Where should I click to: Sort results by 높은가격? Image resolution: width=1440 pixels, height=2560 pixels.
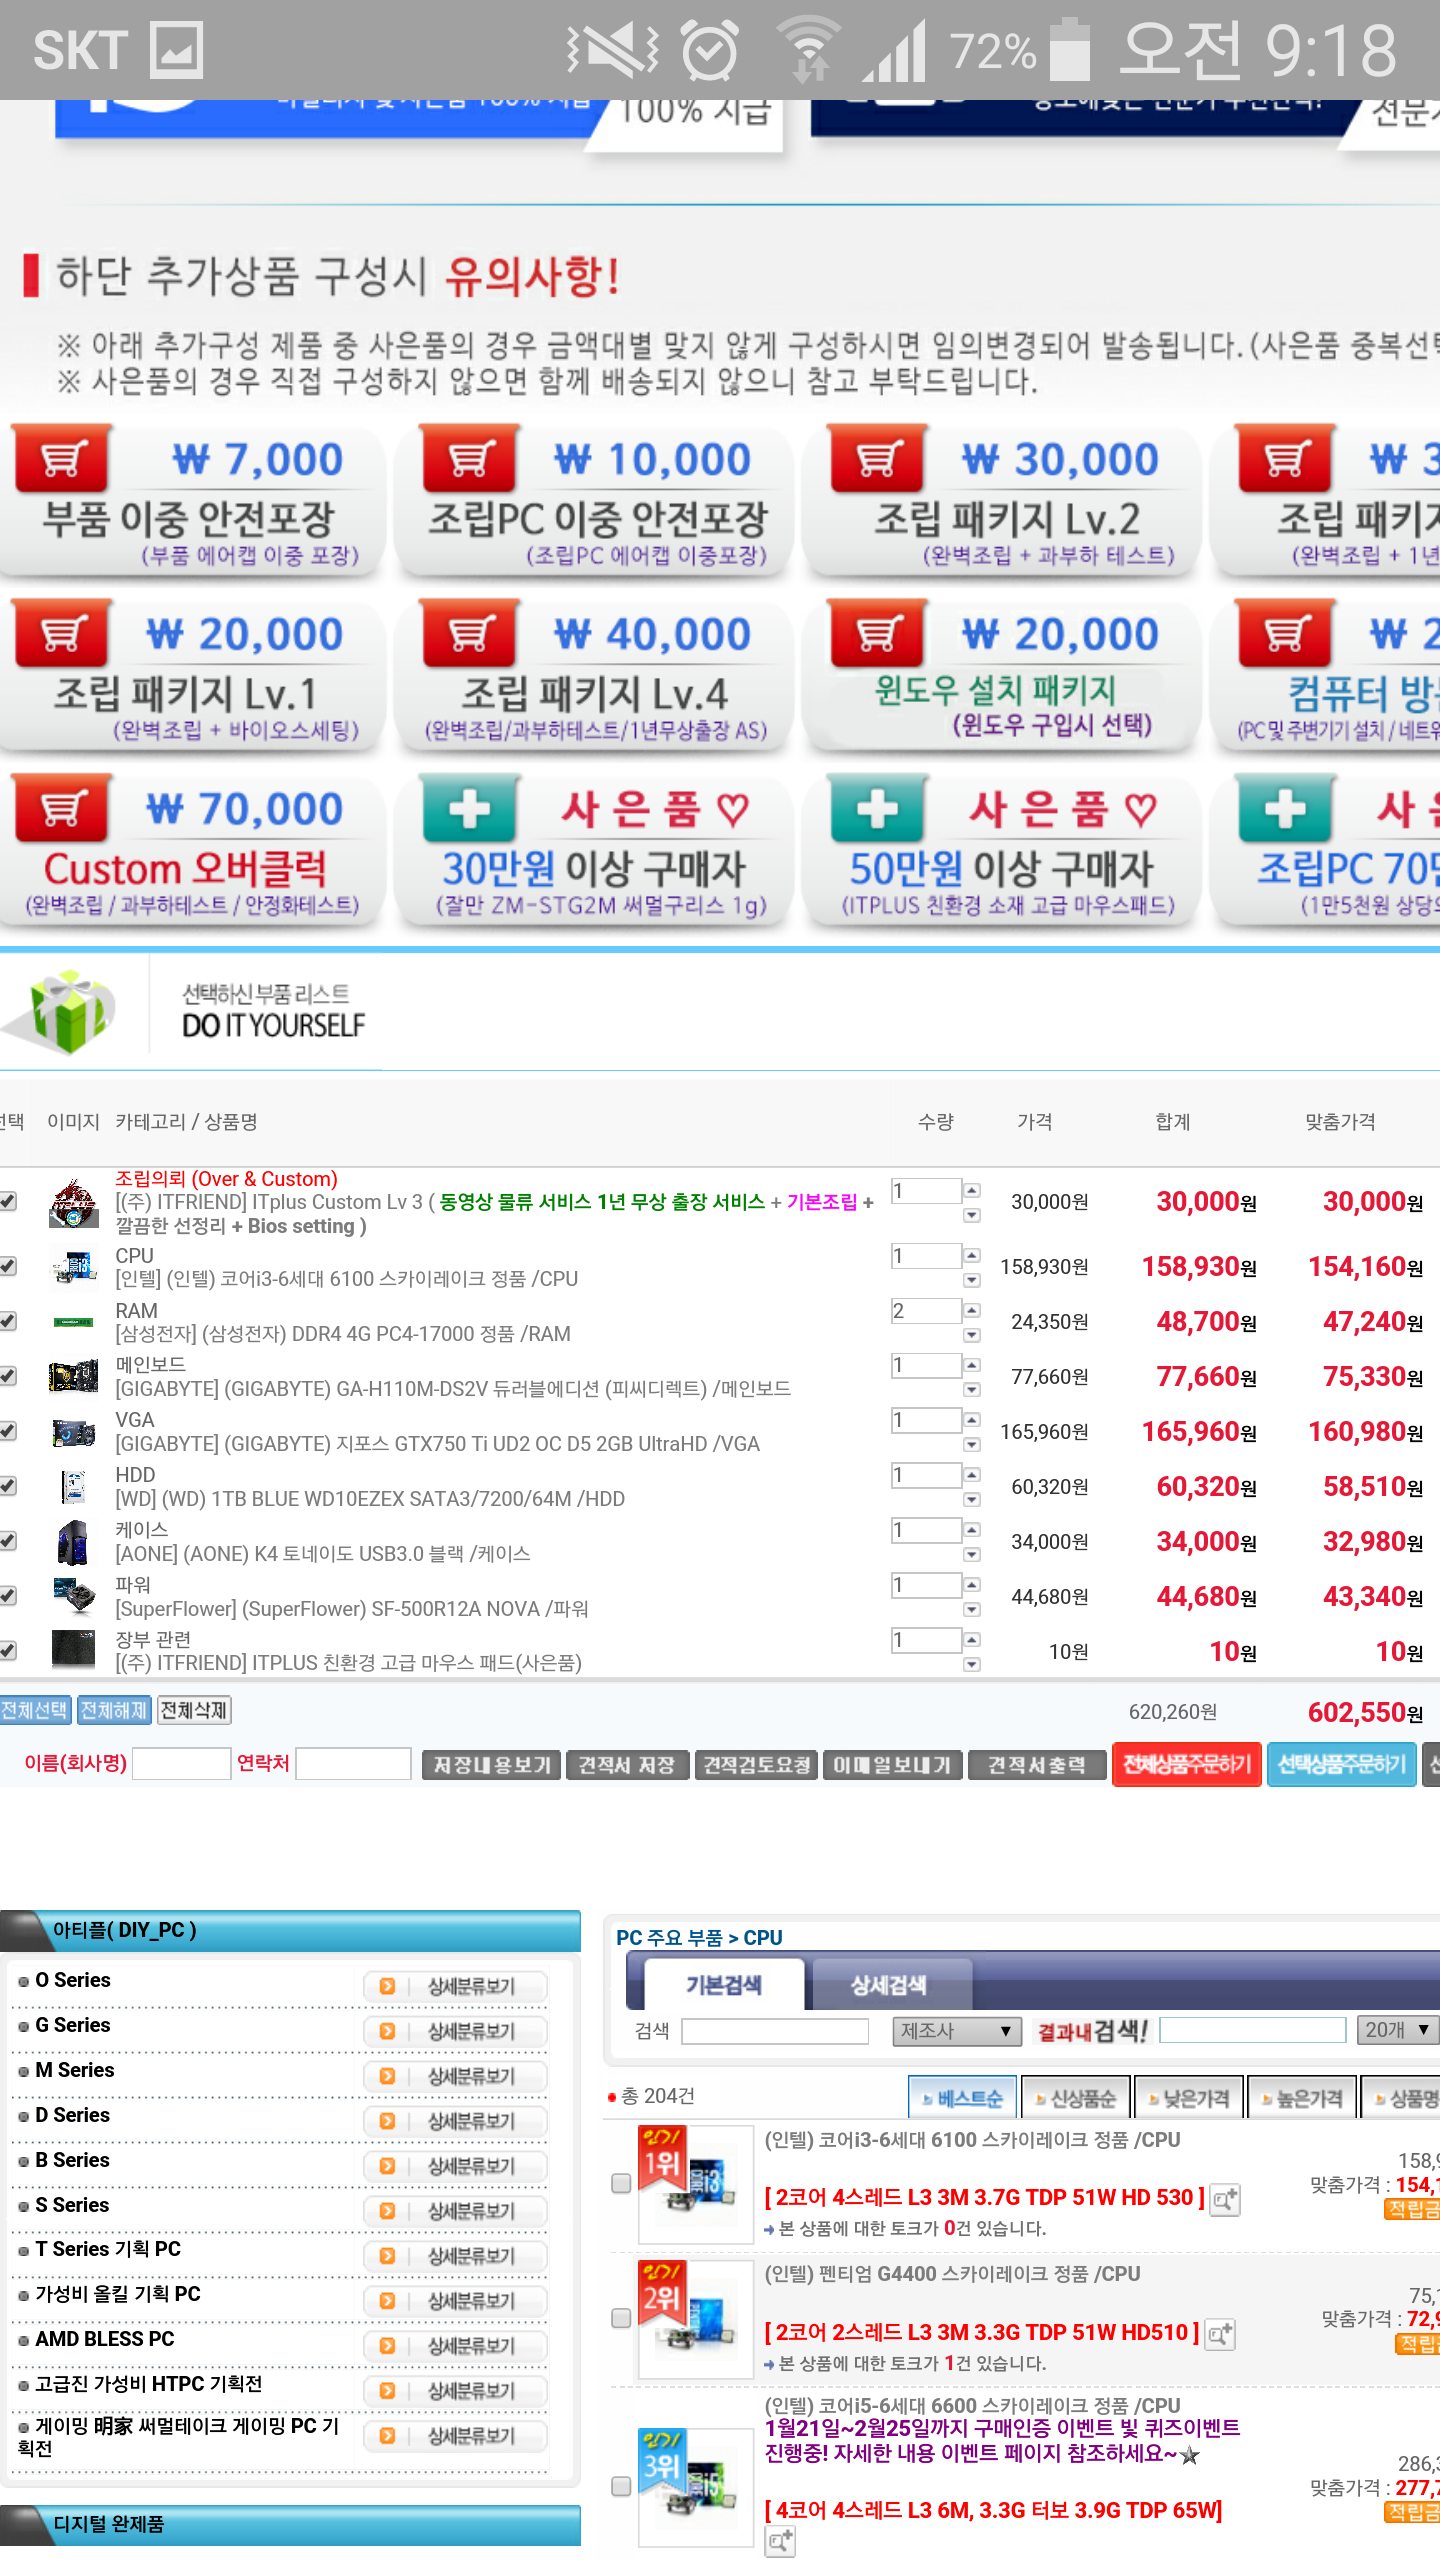(x=1302, y=2098)
